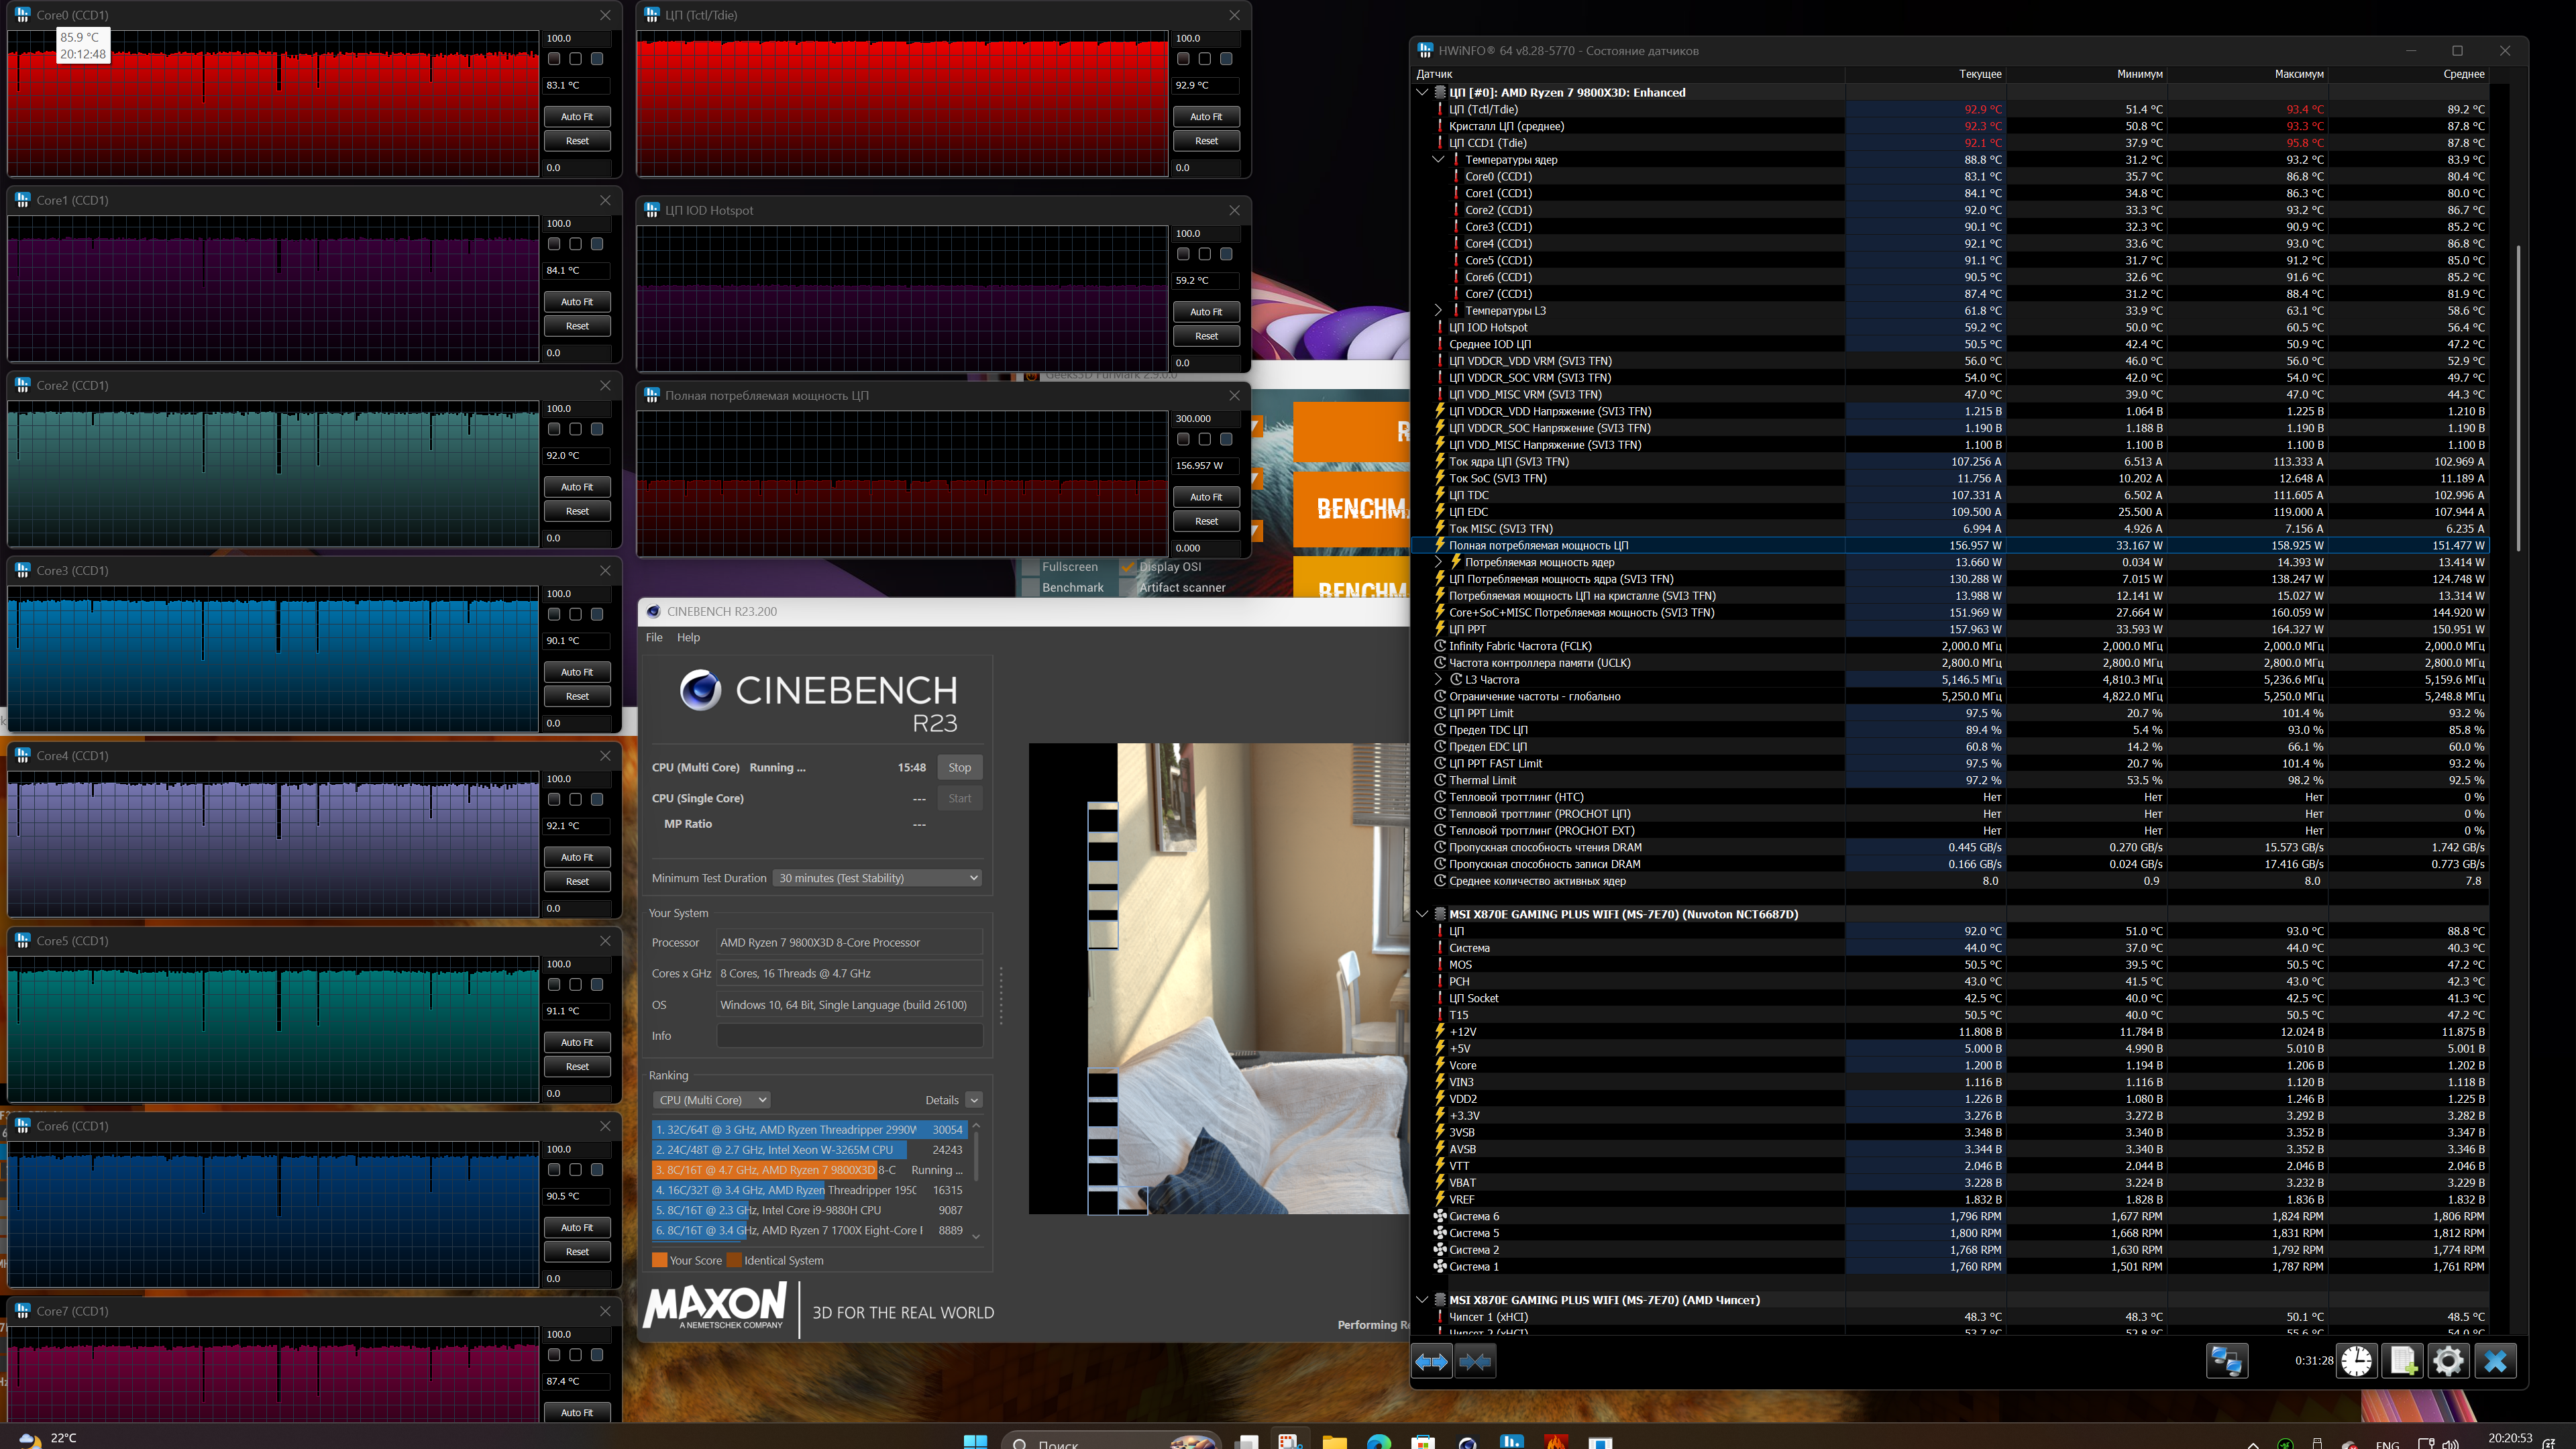Click the blue X close-sensors icon

[2495, 1361]
